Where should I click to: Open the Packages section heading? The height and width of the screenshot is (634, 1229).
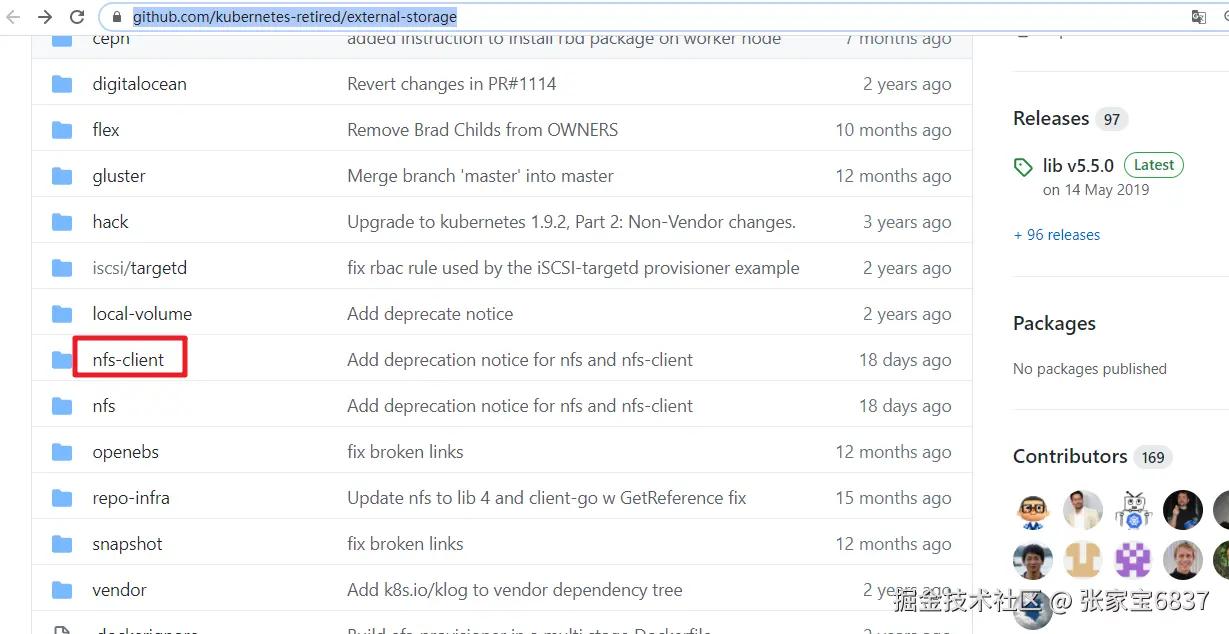click(x=1054, y=323)
